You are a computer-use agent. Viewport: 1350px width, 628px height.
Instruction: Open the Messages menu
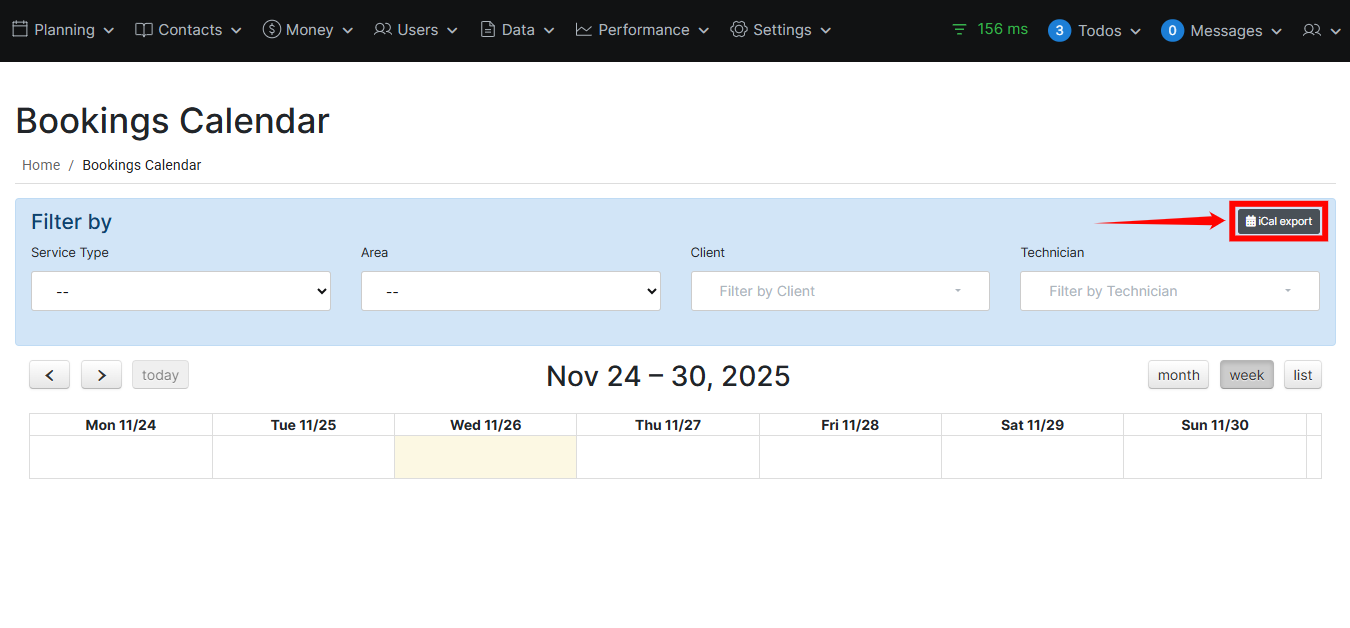tap(1219, 30)
